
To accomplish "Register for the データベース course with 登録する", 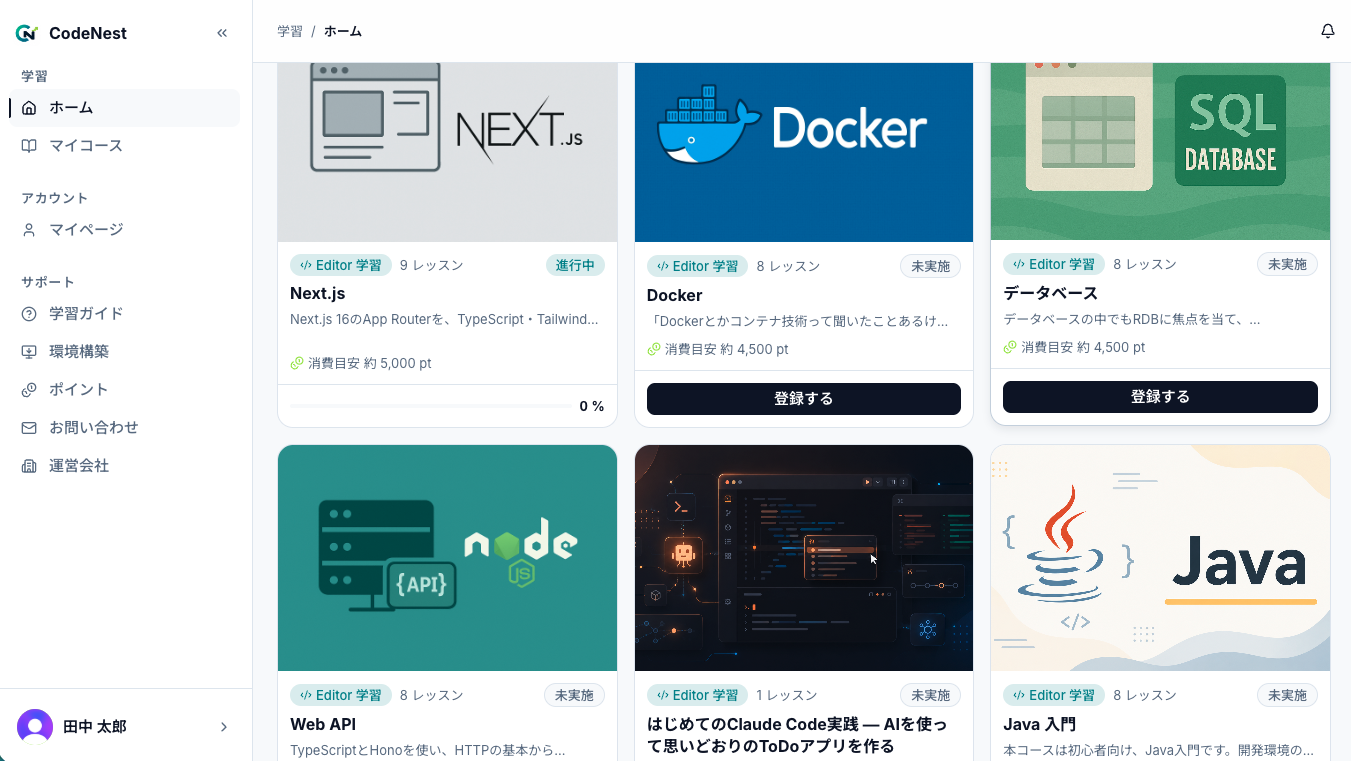I will 1160,397.
